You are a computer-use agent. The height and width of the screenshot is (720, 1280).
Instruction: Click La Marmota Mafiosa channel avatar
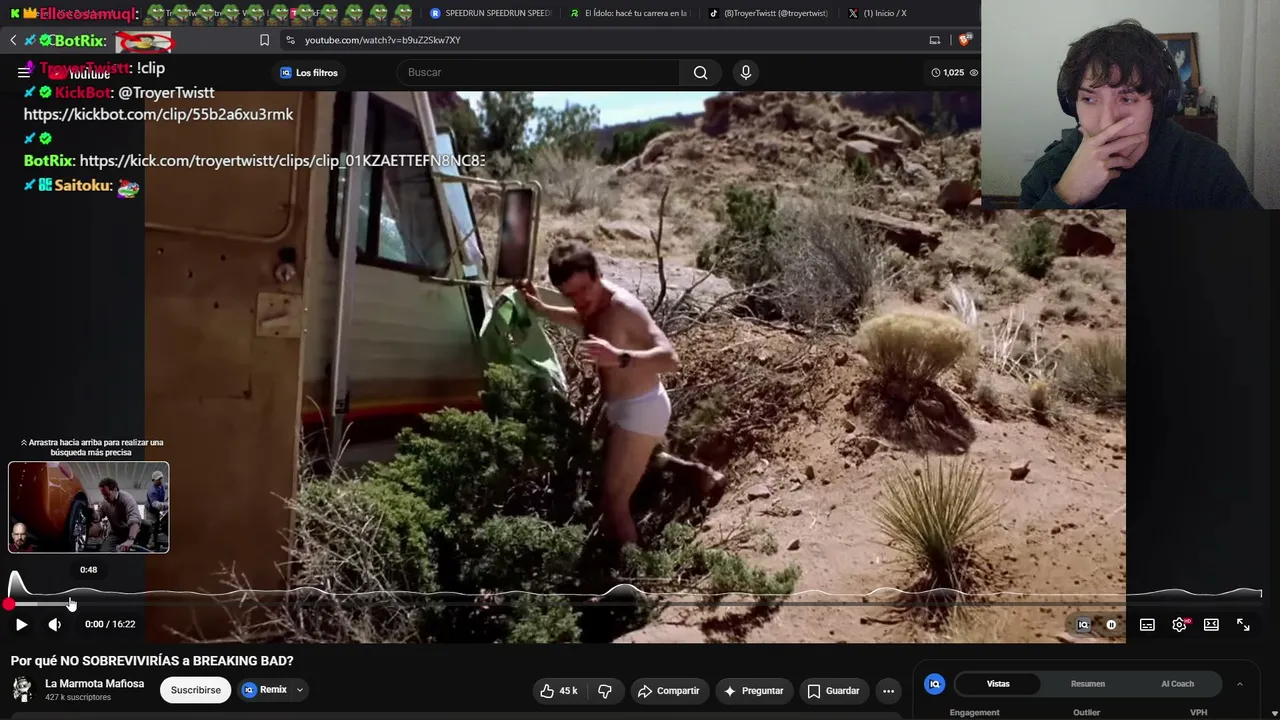tap(22, 689)
